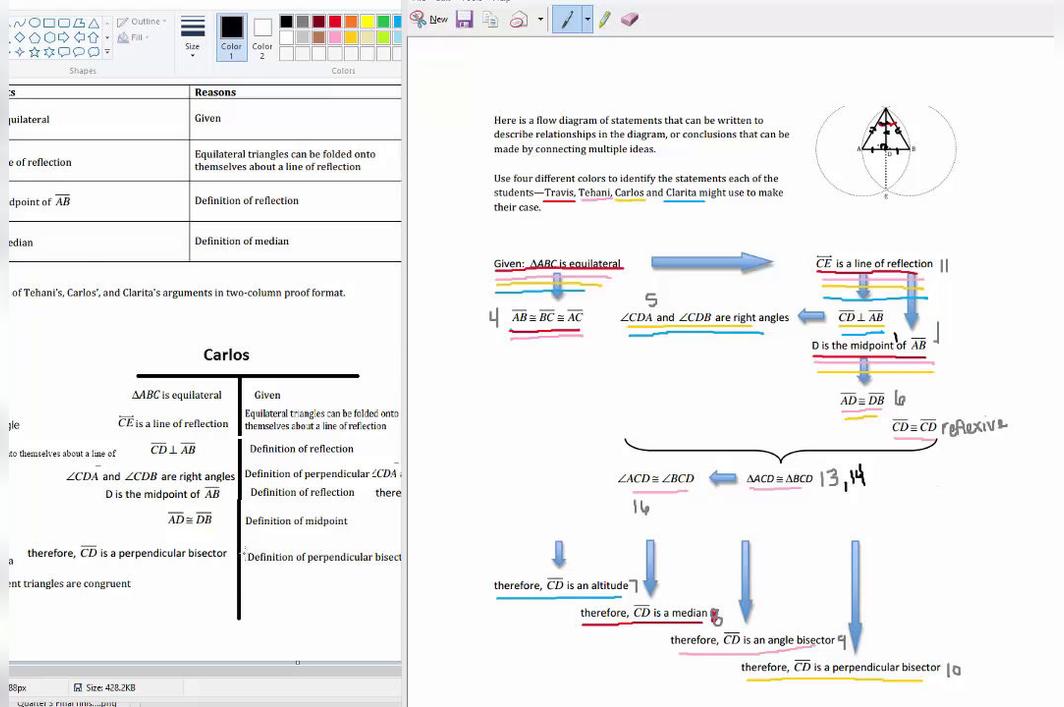The width and height of the screenshot is (1064, 707).
Task: Select the Hexagon shape in Paint
Action: (x=49, y=37)
